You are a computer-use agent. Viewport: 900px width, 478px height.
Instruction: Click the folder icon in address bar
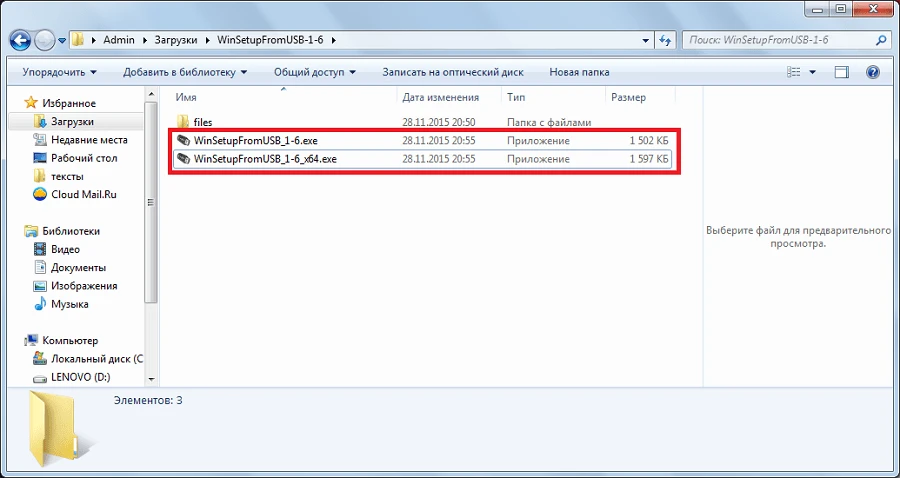tap(77, 40)
